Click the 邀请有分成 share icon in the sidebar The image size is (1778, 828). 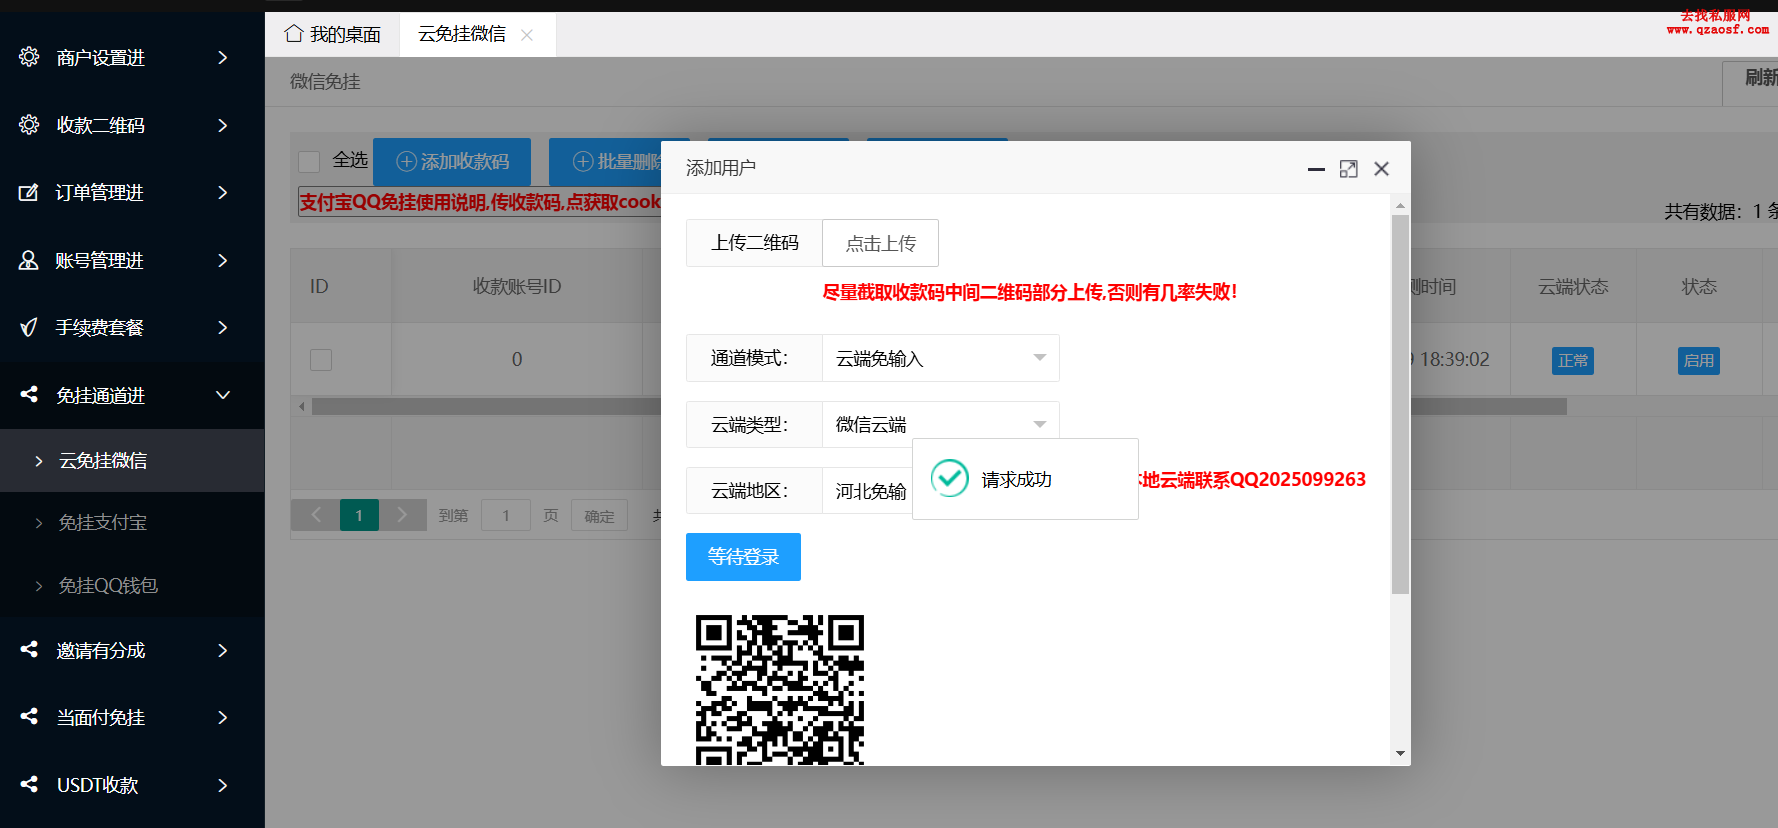(x=29, y=650)
